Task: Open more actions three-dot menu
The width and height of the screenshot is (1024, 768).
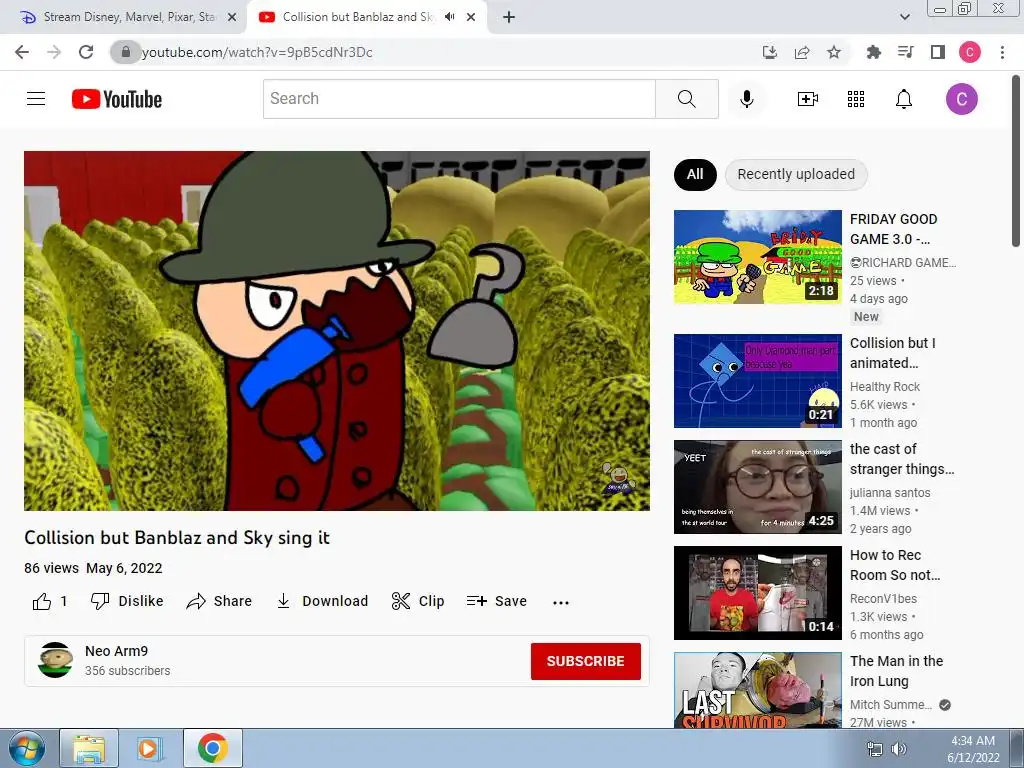Action: point(561,602)
